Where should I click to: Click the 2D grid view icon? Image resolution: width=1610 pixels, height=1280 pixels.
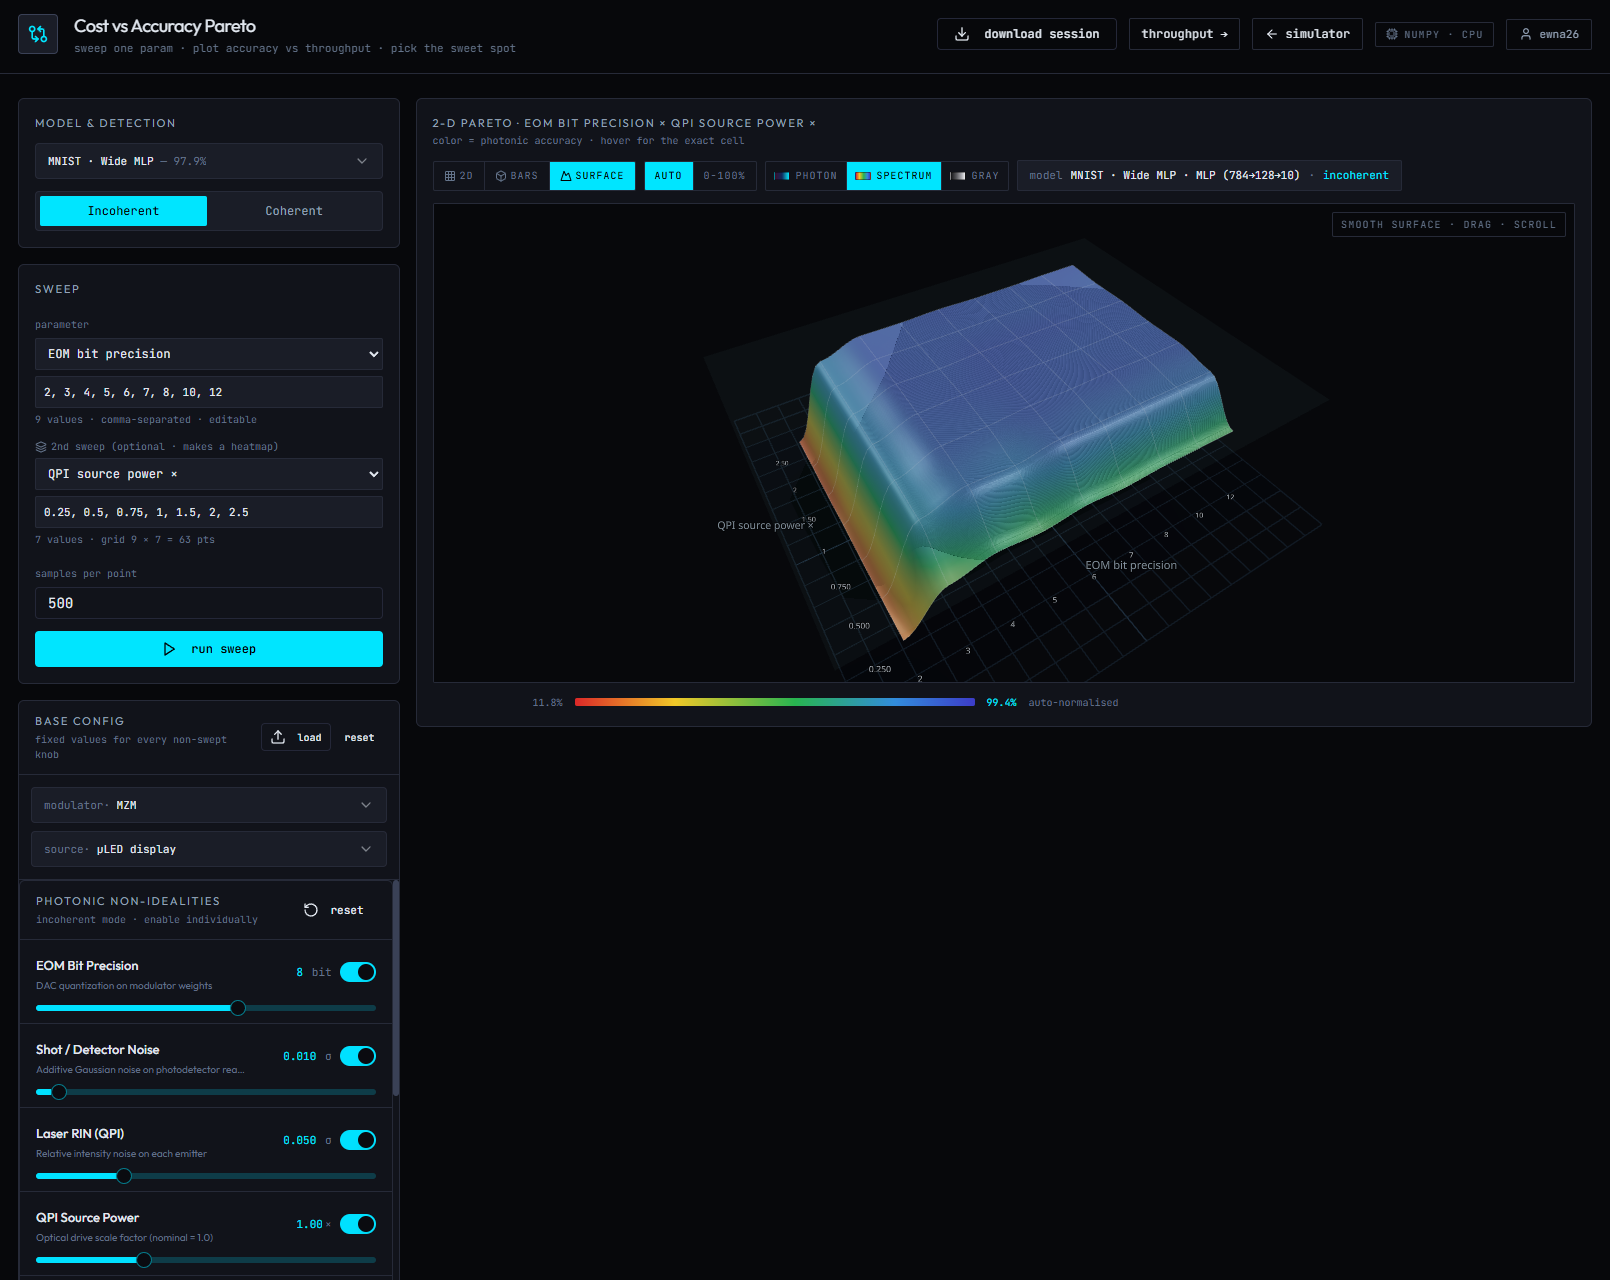[450, 176]
